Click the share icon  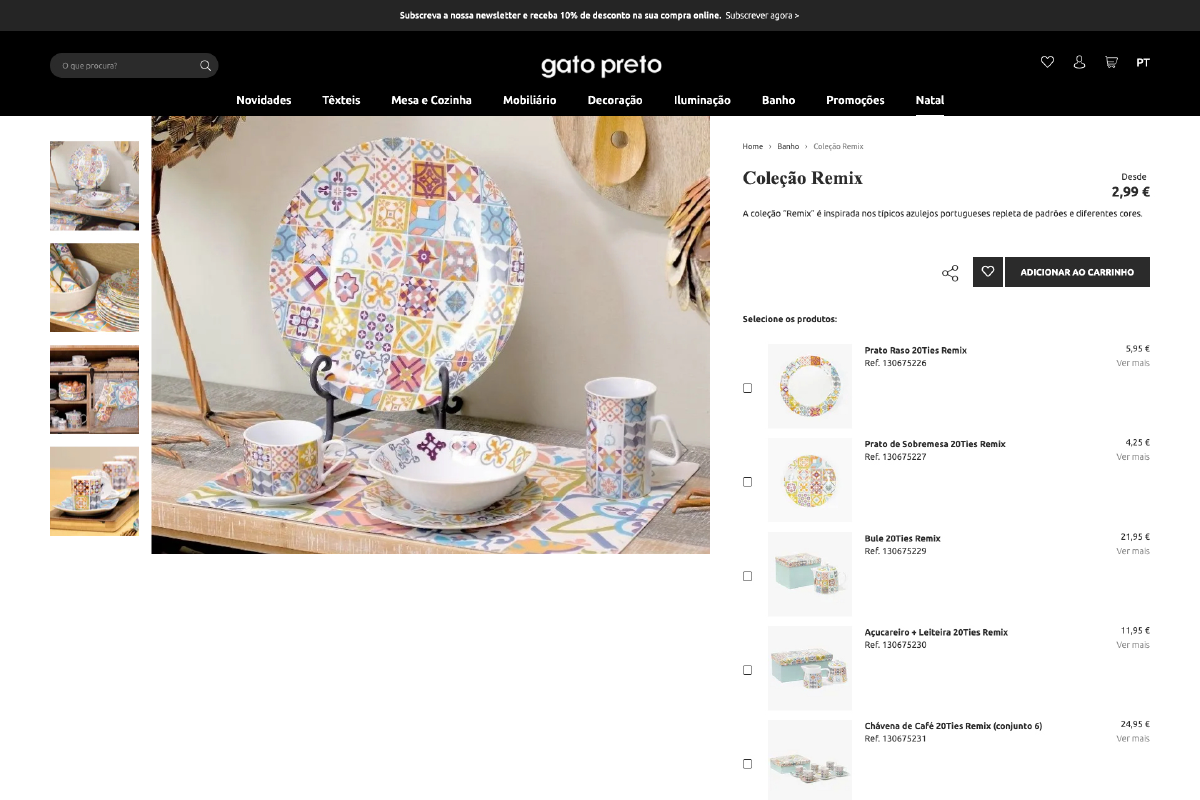click(950, 273)
